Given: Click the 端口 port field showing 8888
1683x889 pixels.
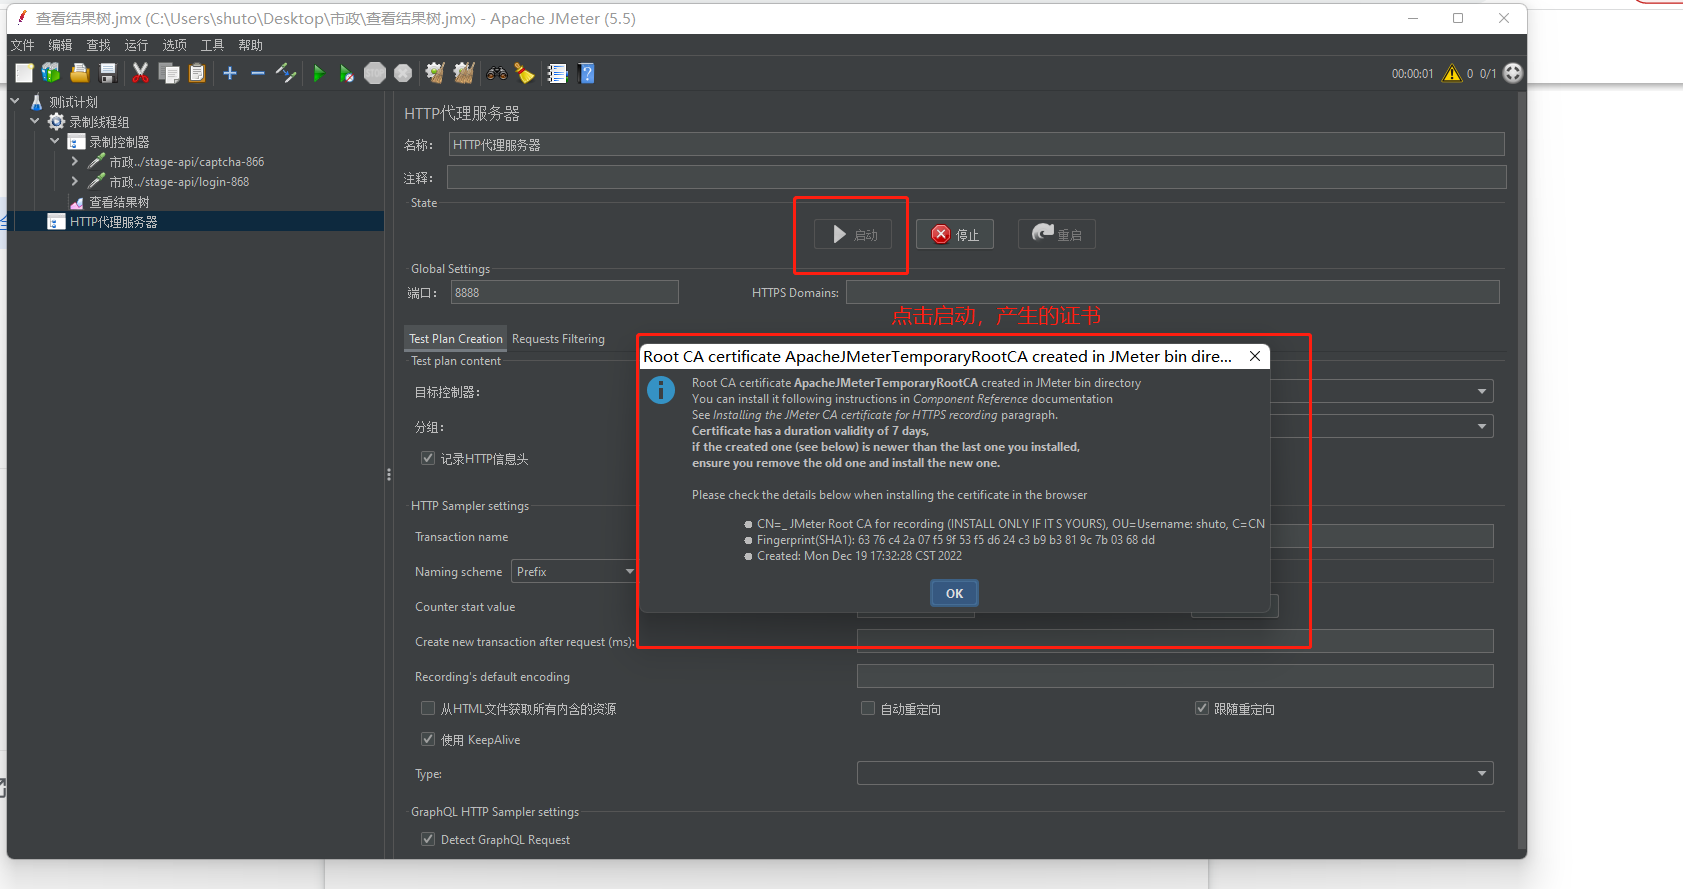Looking at the screenshot, I should tap(565, 292).
